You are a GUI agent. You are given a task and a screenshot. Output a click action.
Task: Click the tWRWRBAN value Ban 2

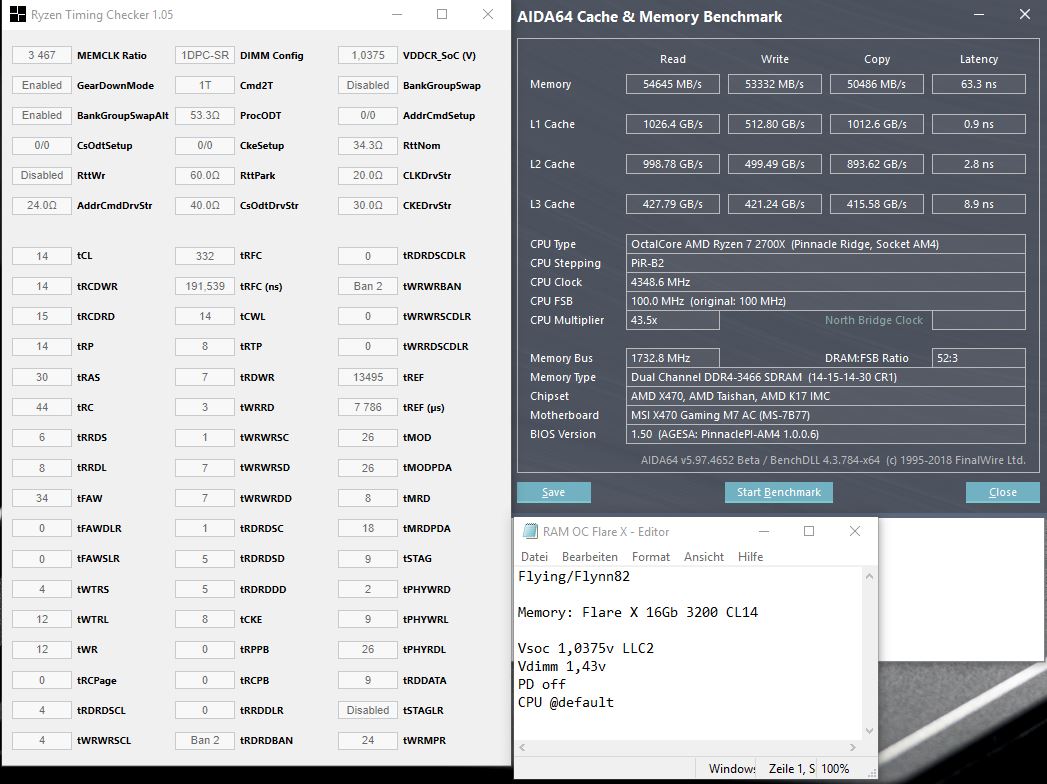(367, 286)
